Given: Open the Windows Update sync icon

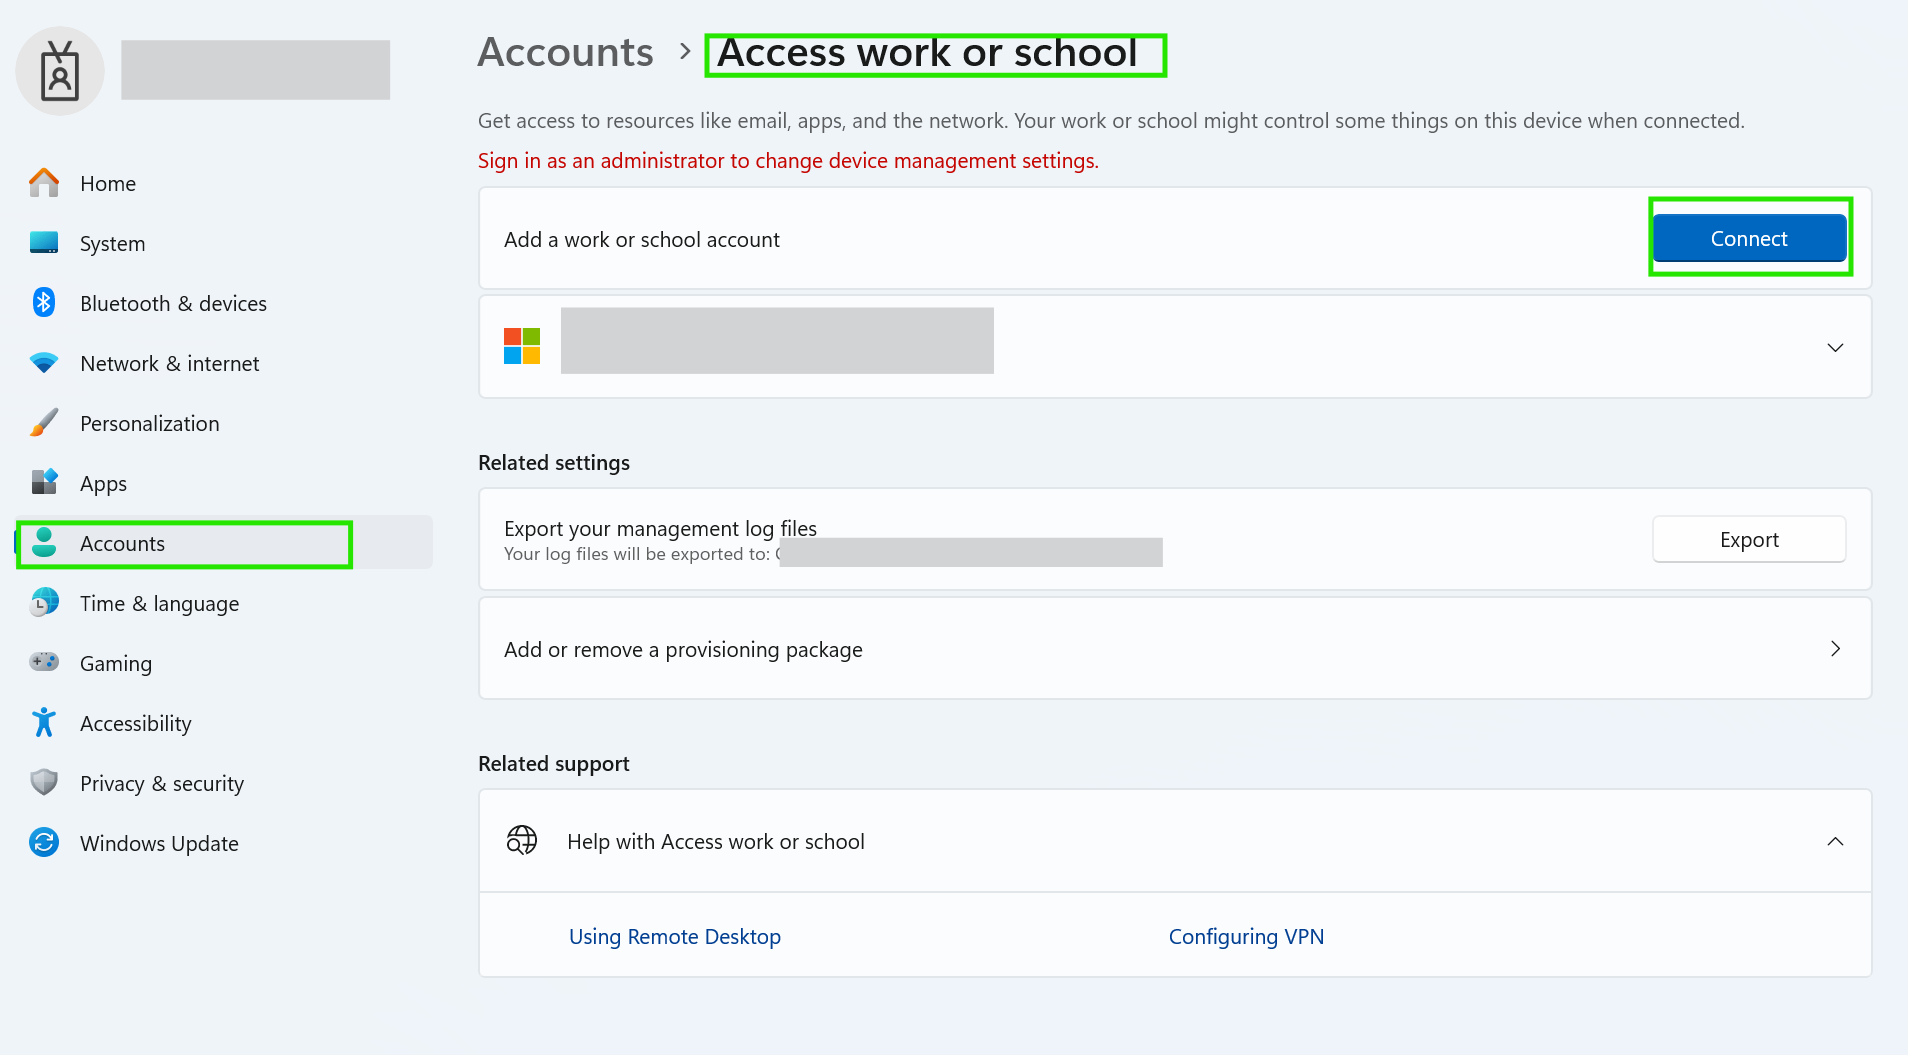Looking at the screenshot, I should click(44, 843).
